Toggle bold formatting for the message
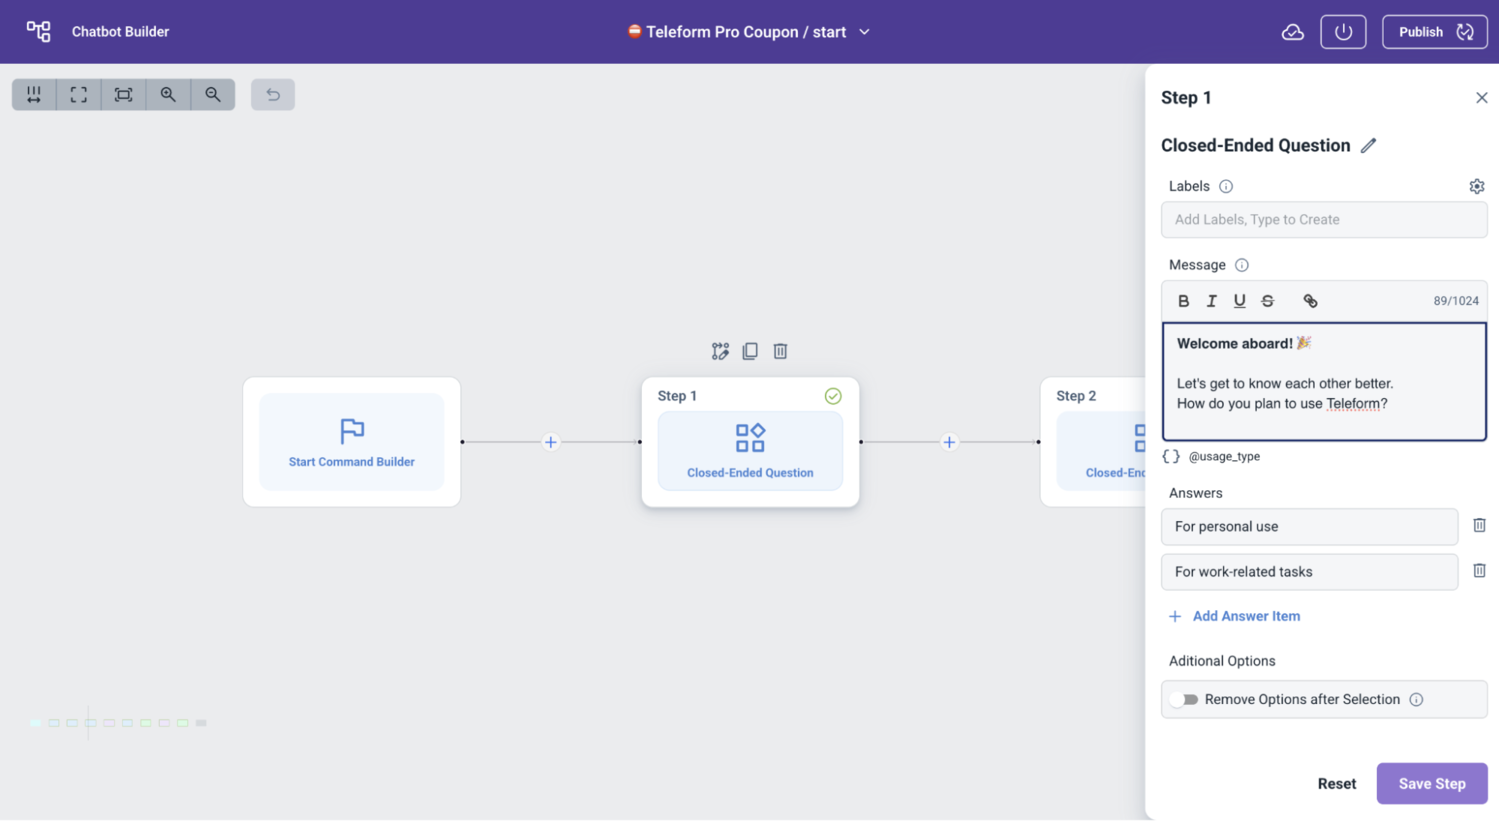The image size is (1499, 821). (x=1183, y=301)
